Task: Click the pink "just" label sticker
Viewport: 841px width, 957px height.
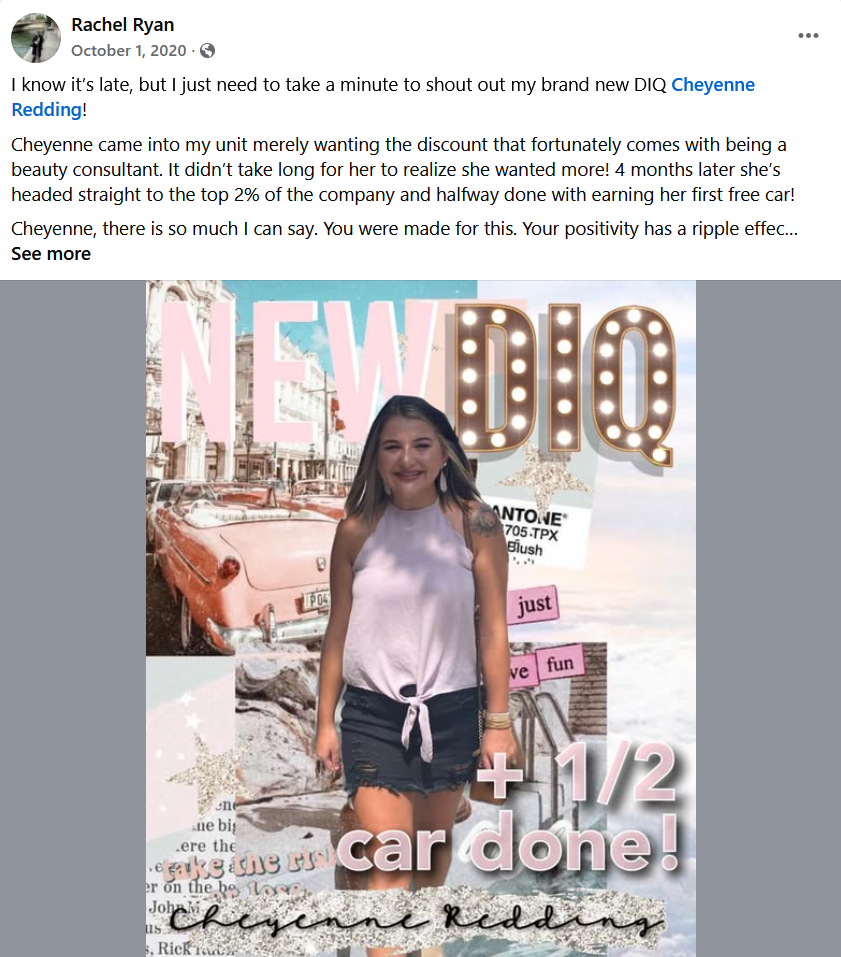Action: (533, 604)
